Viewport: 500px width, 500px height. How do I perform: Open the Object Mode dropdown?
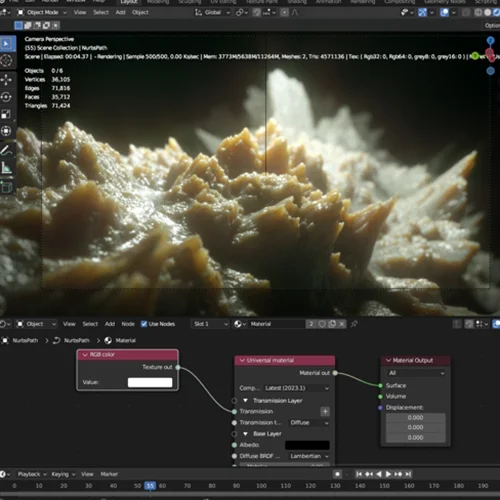point(42,13)
